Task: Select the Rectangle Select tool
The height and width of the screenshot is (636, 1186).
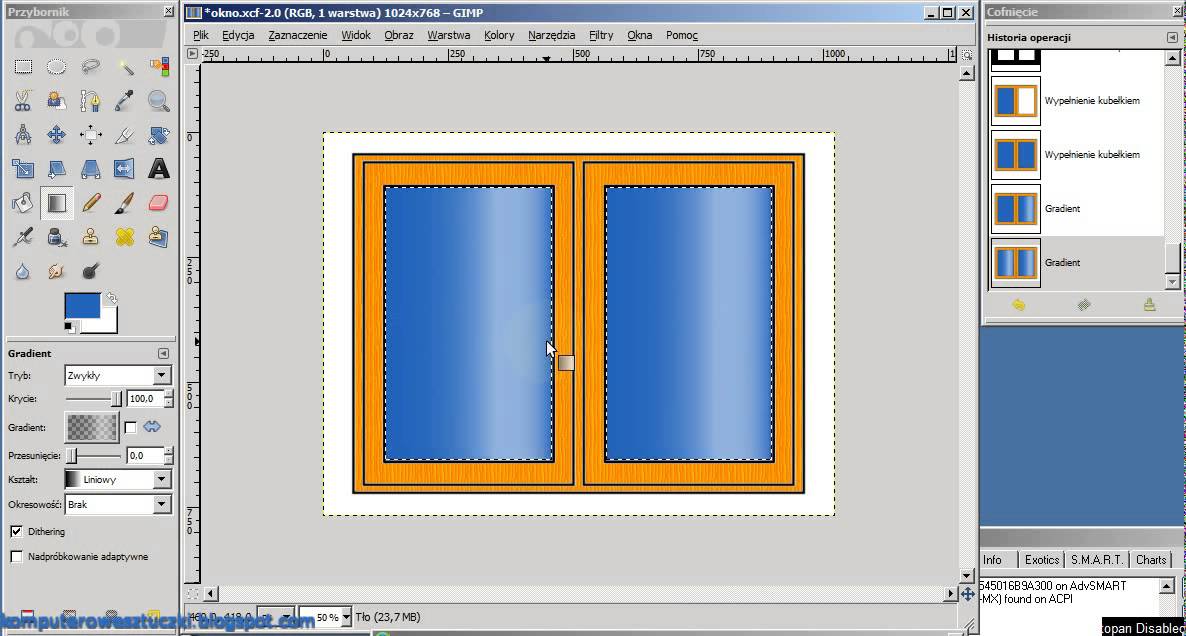Action: coord(23,67)
